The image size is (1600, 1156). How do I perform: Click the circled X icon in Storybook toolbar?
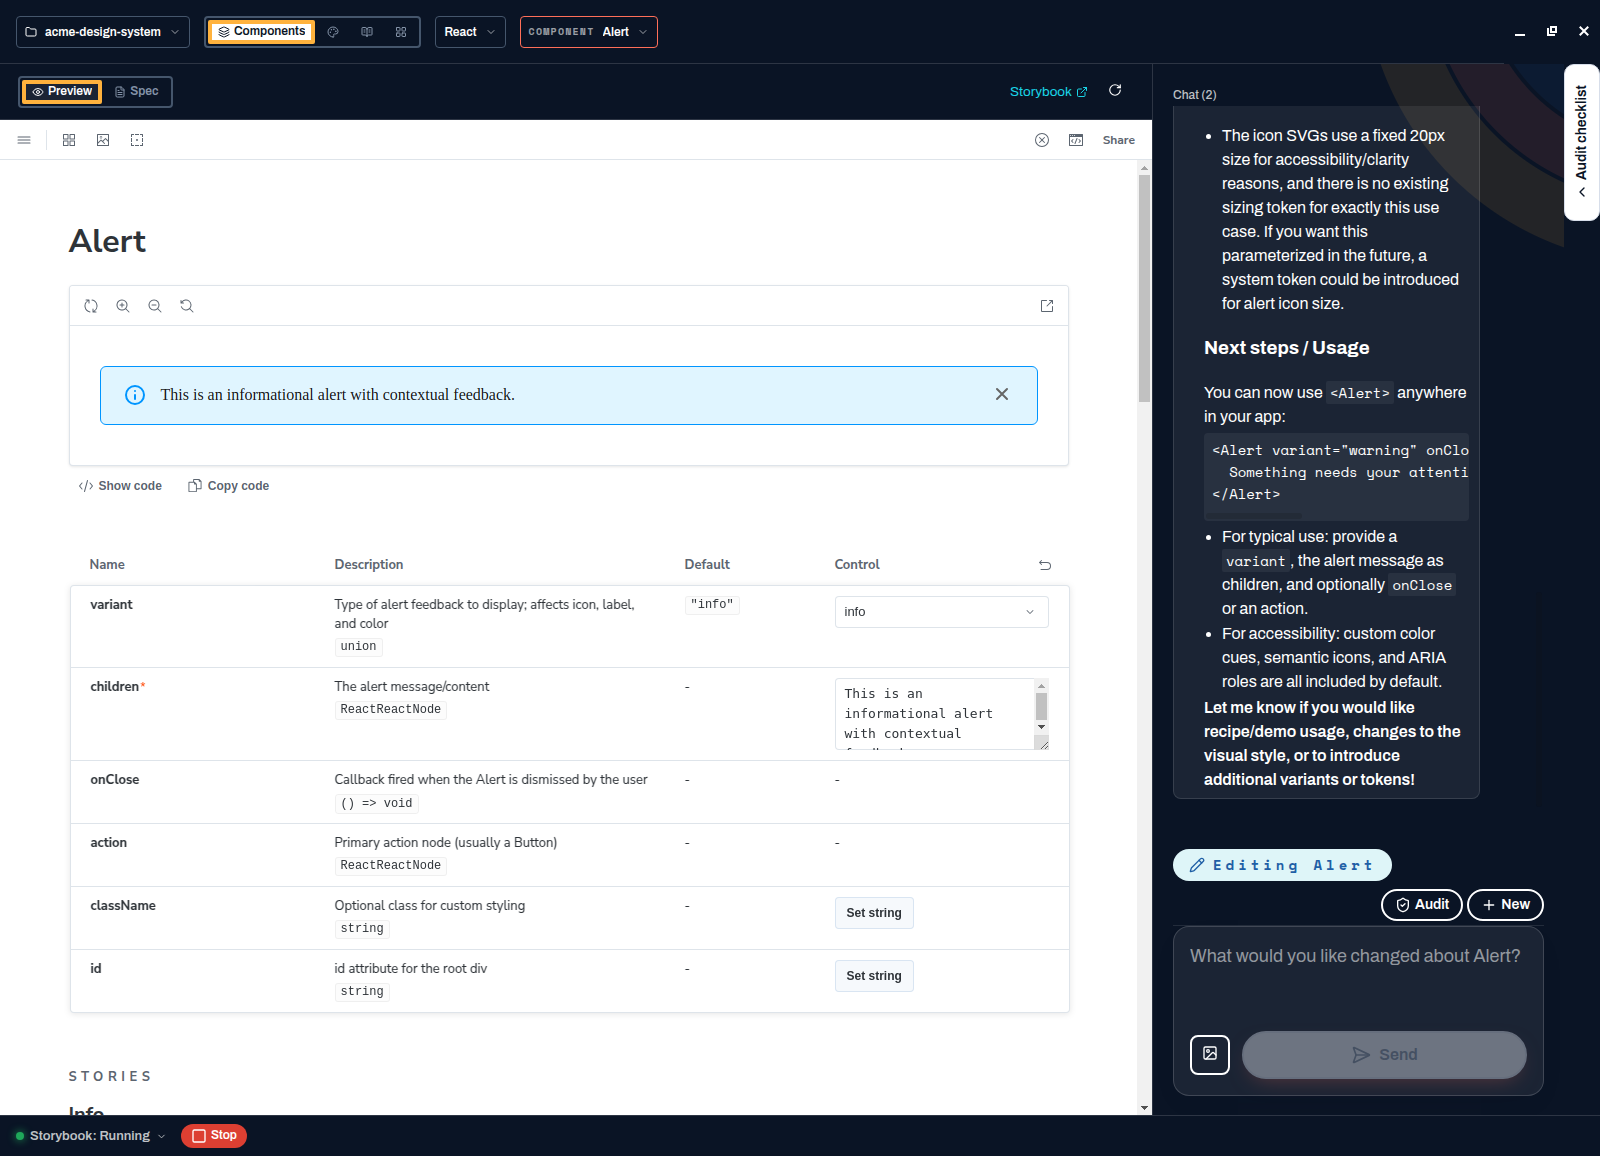click(1042, 140)
